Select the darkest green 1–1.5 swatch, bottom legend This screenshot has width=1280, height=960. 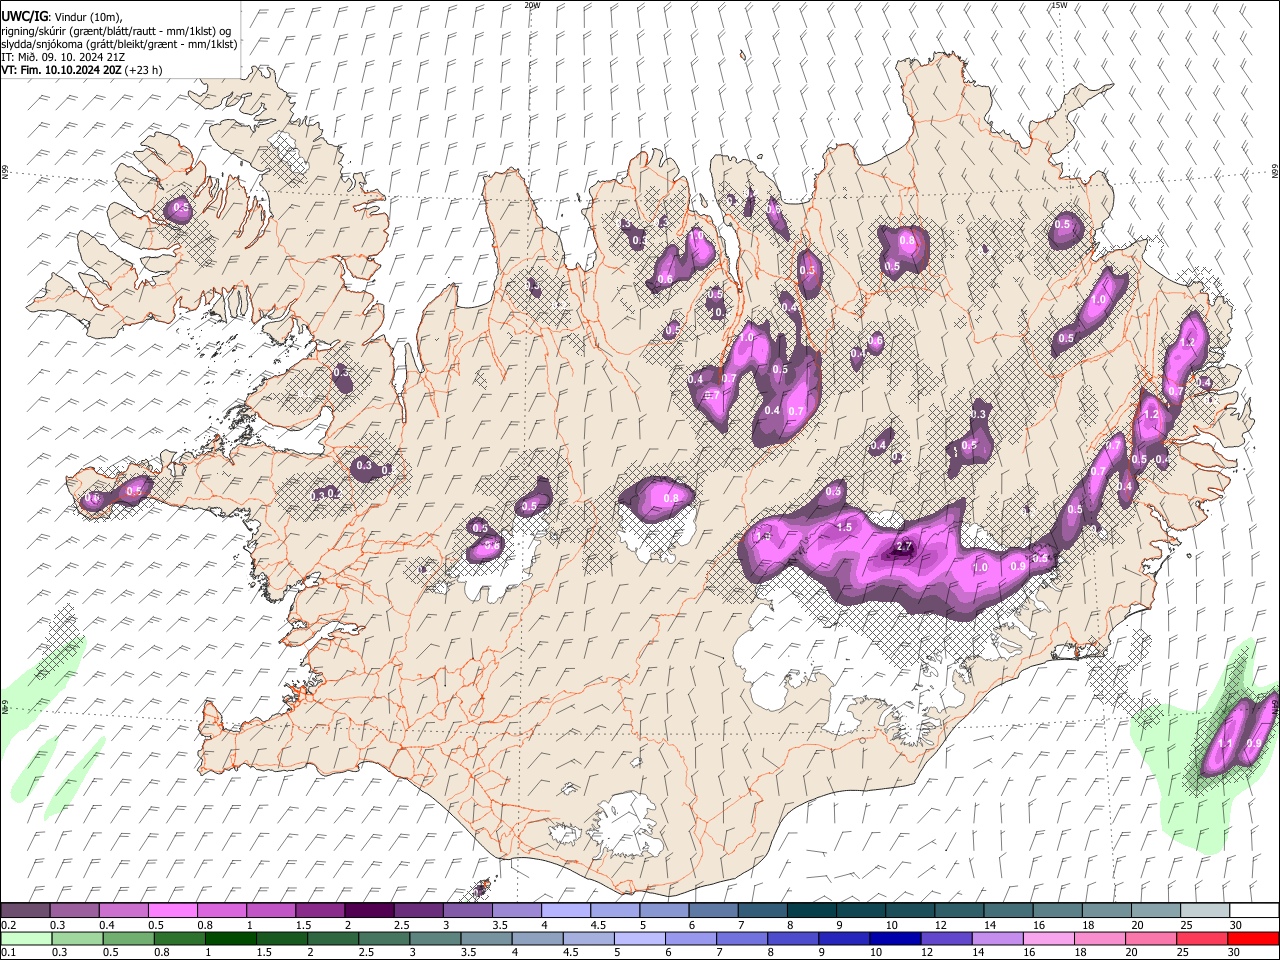point(231,938)
